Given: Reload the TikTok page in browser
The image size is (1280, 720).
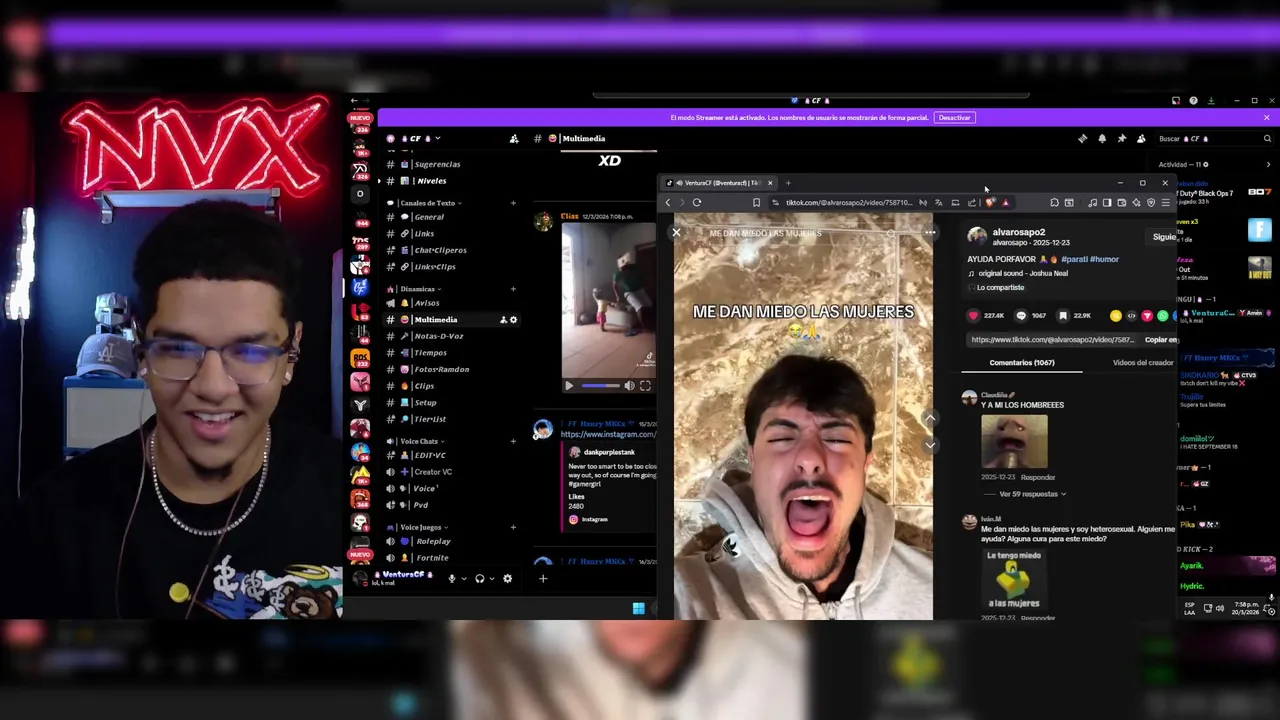Looking at the screenshot, I should 697,203.
